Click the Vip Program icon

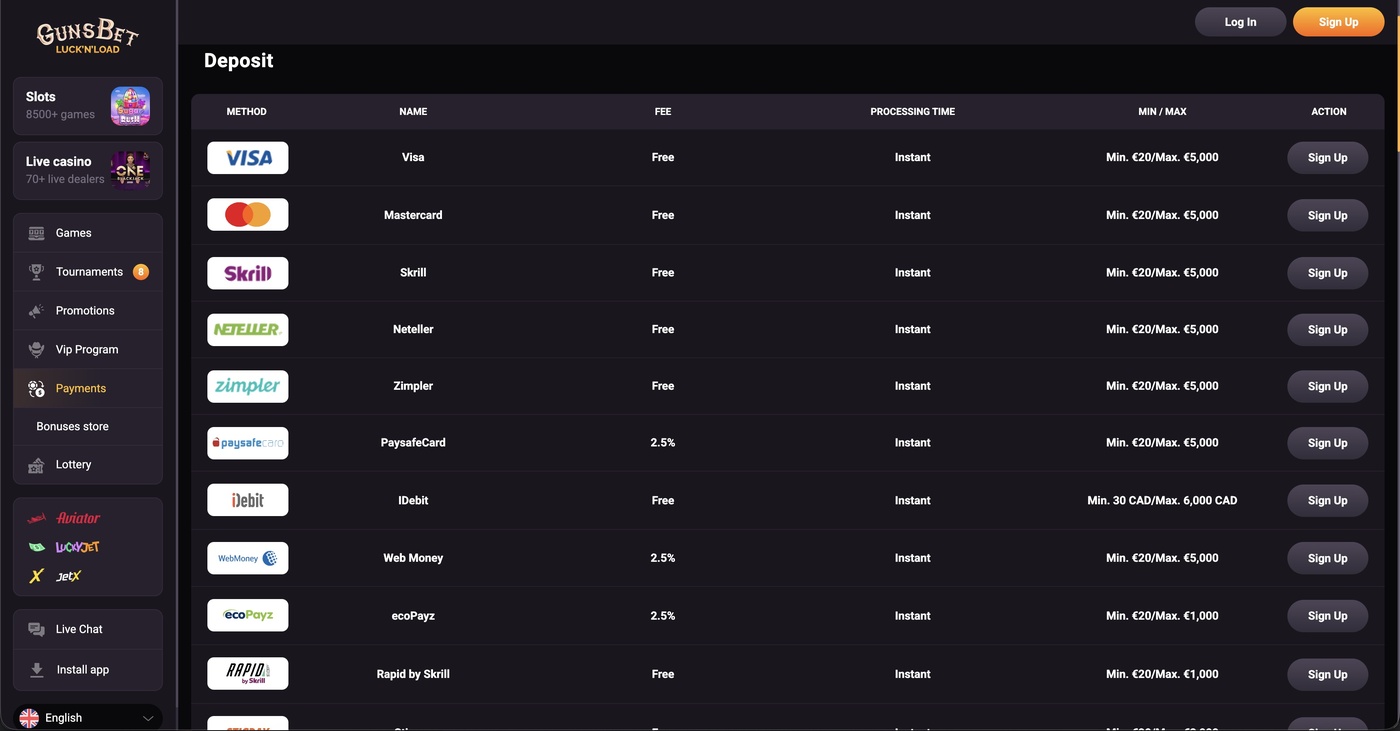click(x=37, y=350)
